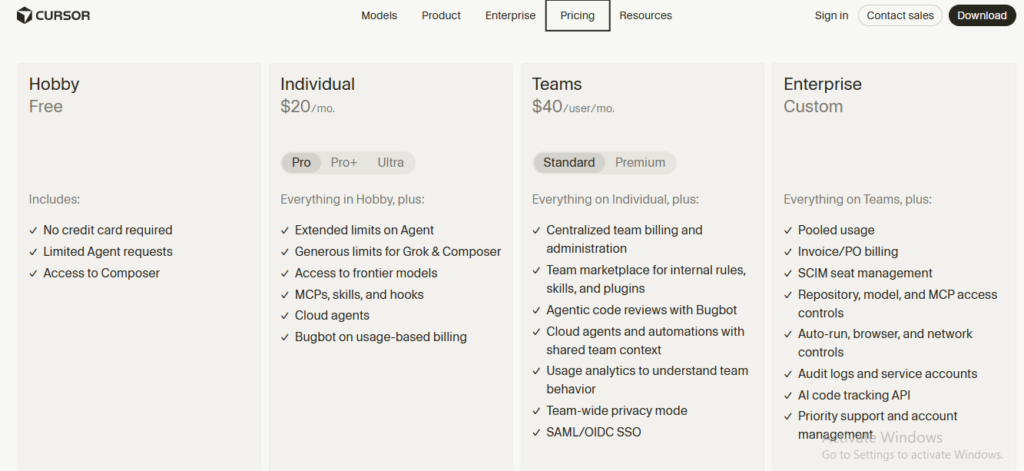Click 'Centralized team billing and administration'
The image size is (1024, 471).
(x=624, y=239)
